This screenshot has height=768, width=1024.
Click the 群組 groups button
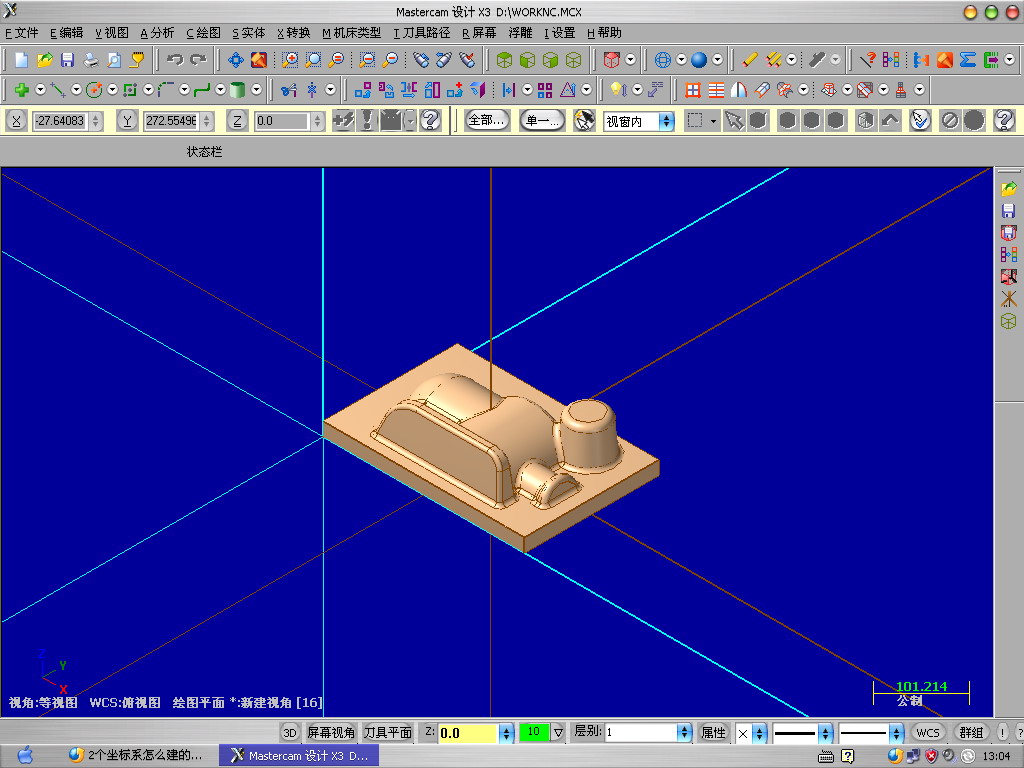point(971,733)
